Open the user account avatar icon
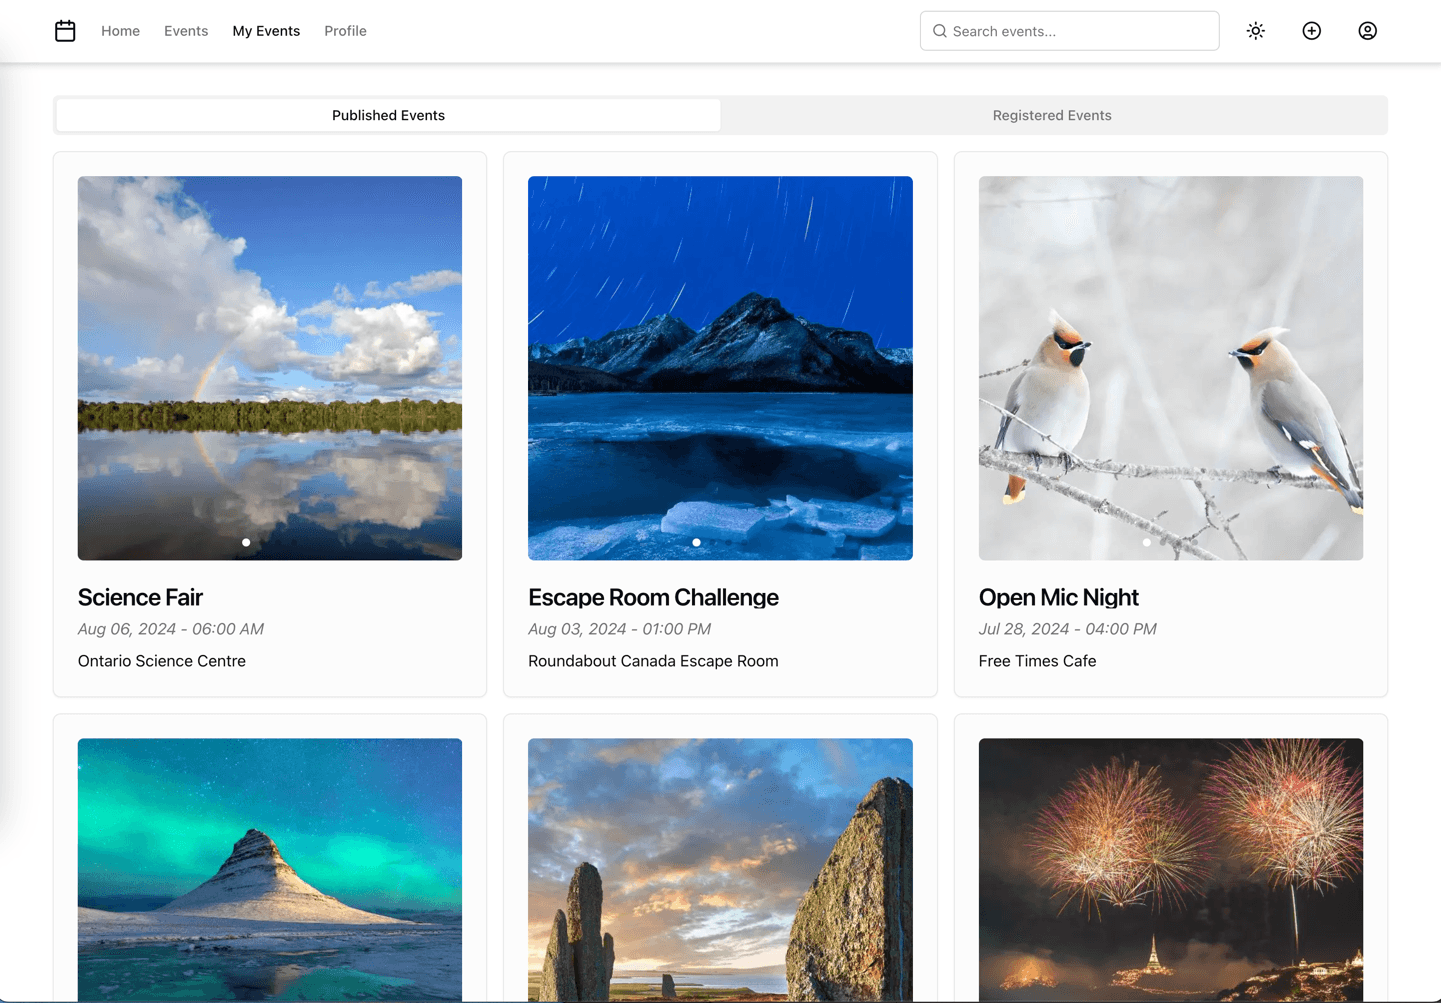Viewport: 1441px width, 1003px height. tap(1368, 31)
